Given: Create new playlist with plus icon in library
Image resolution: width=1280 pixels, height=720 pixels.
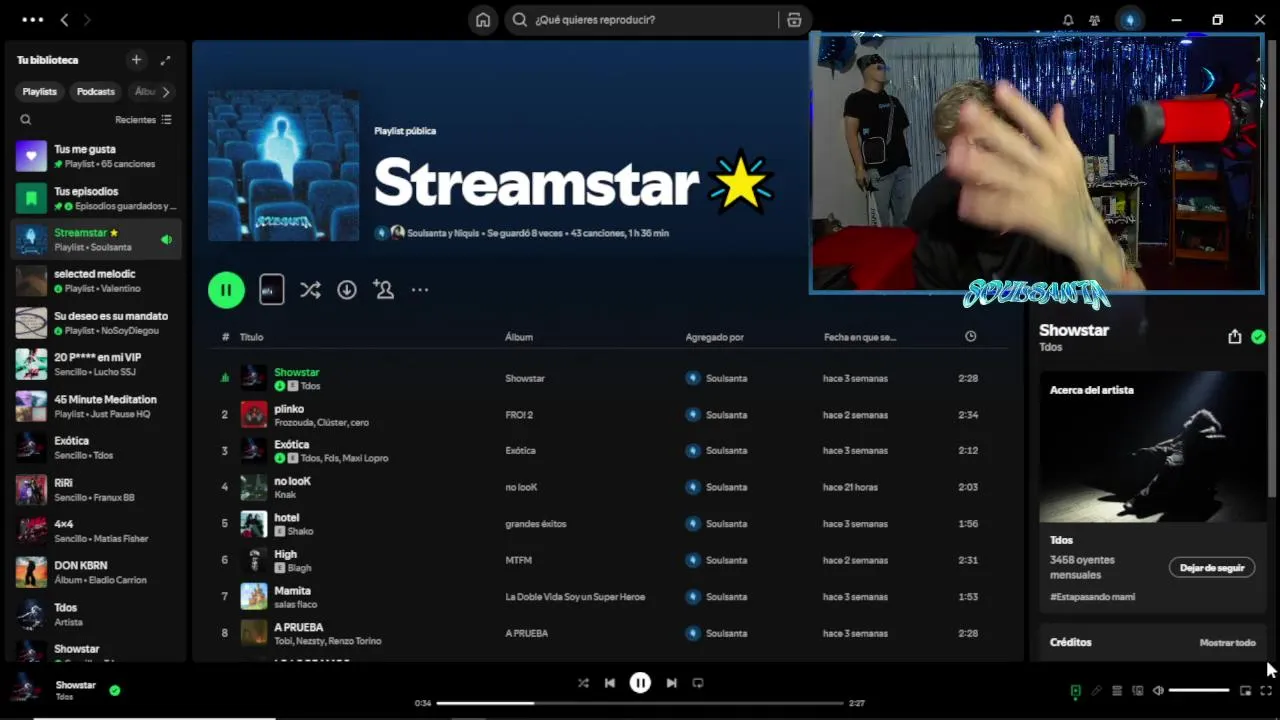Looking at the screenshot, I should click(136, 60).
